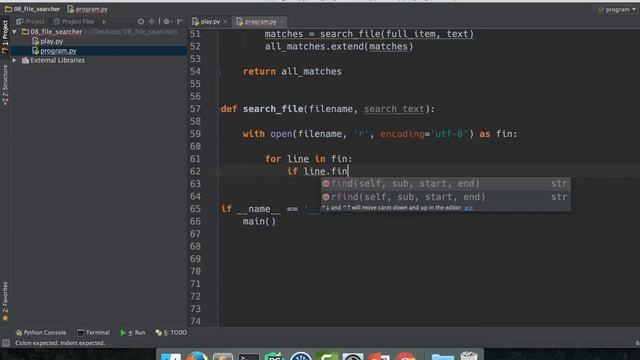Click 08_file_searcher breadcrumb in navigation bar
Viewport: 640px width, 360px height.
pos(32,9)
